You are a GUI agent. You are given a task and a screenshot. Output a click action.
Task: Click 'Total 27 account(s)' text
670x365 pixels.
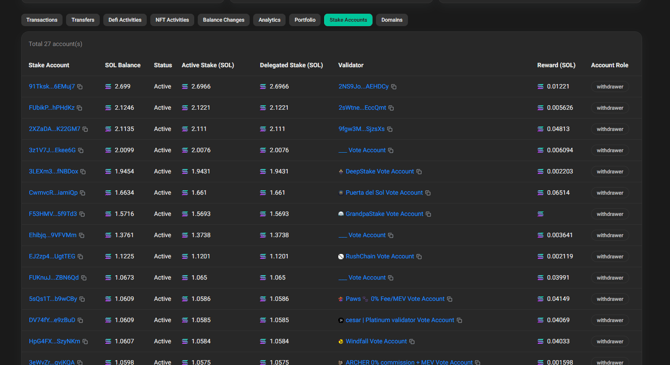point(56,44)
